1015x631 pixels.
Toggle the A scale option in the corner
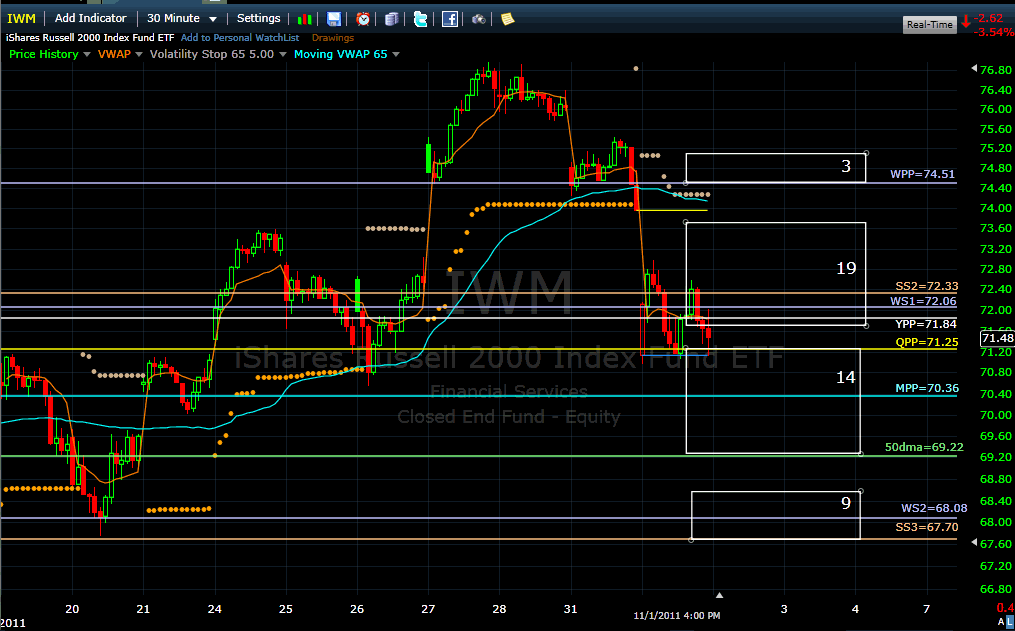tap(1001, 622)
